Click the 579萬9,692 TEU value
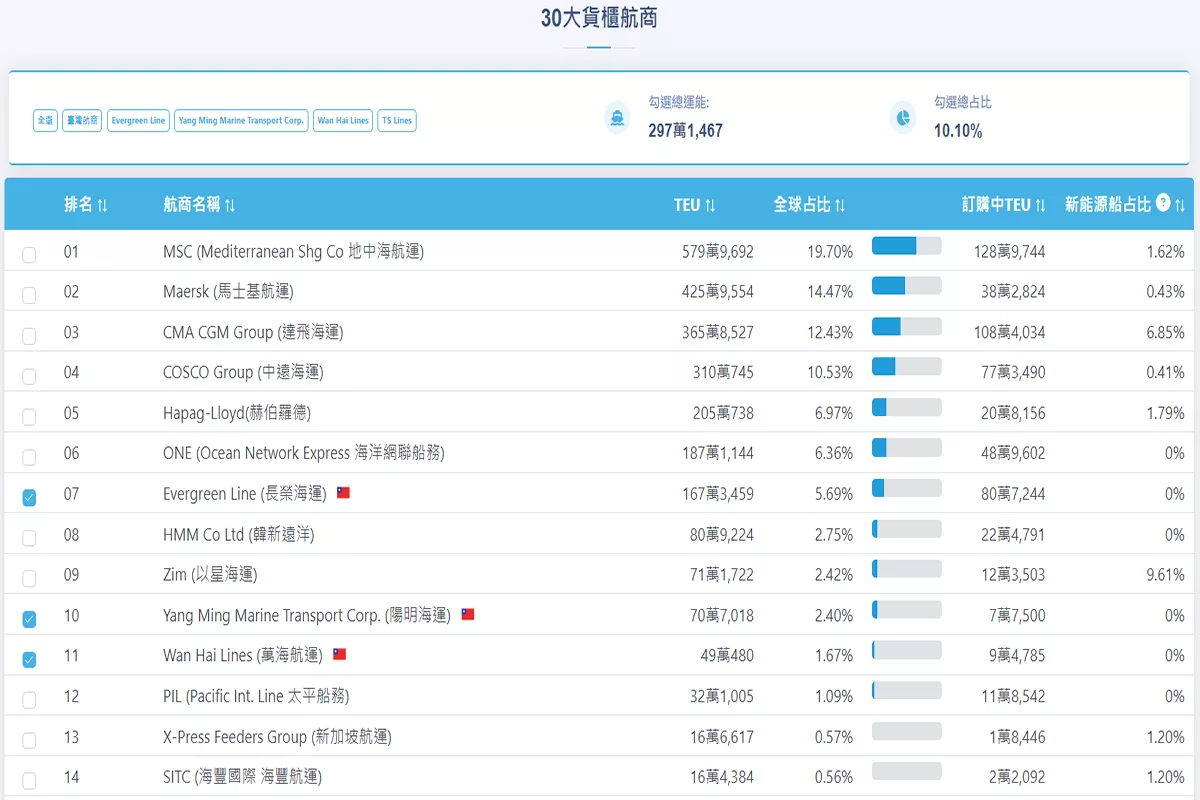This screenshot has width=1200, height=800. [x=718, y=252]
